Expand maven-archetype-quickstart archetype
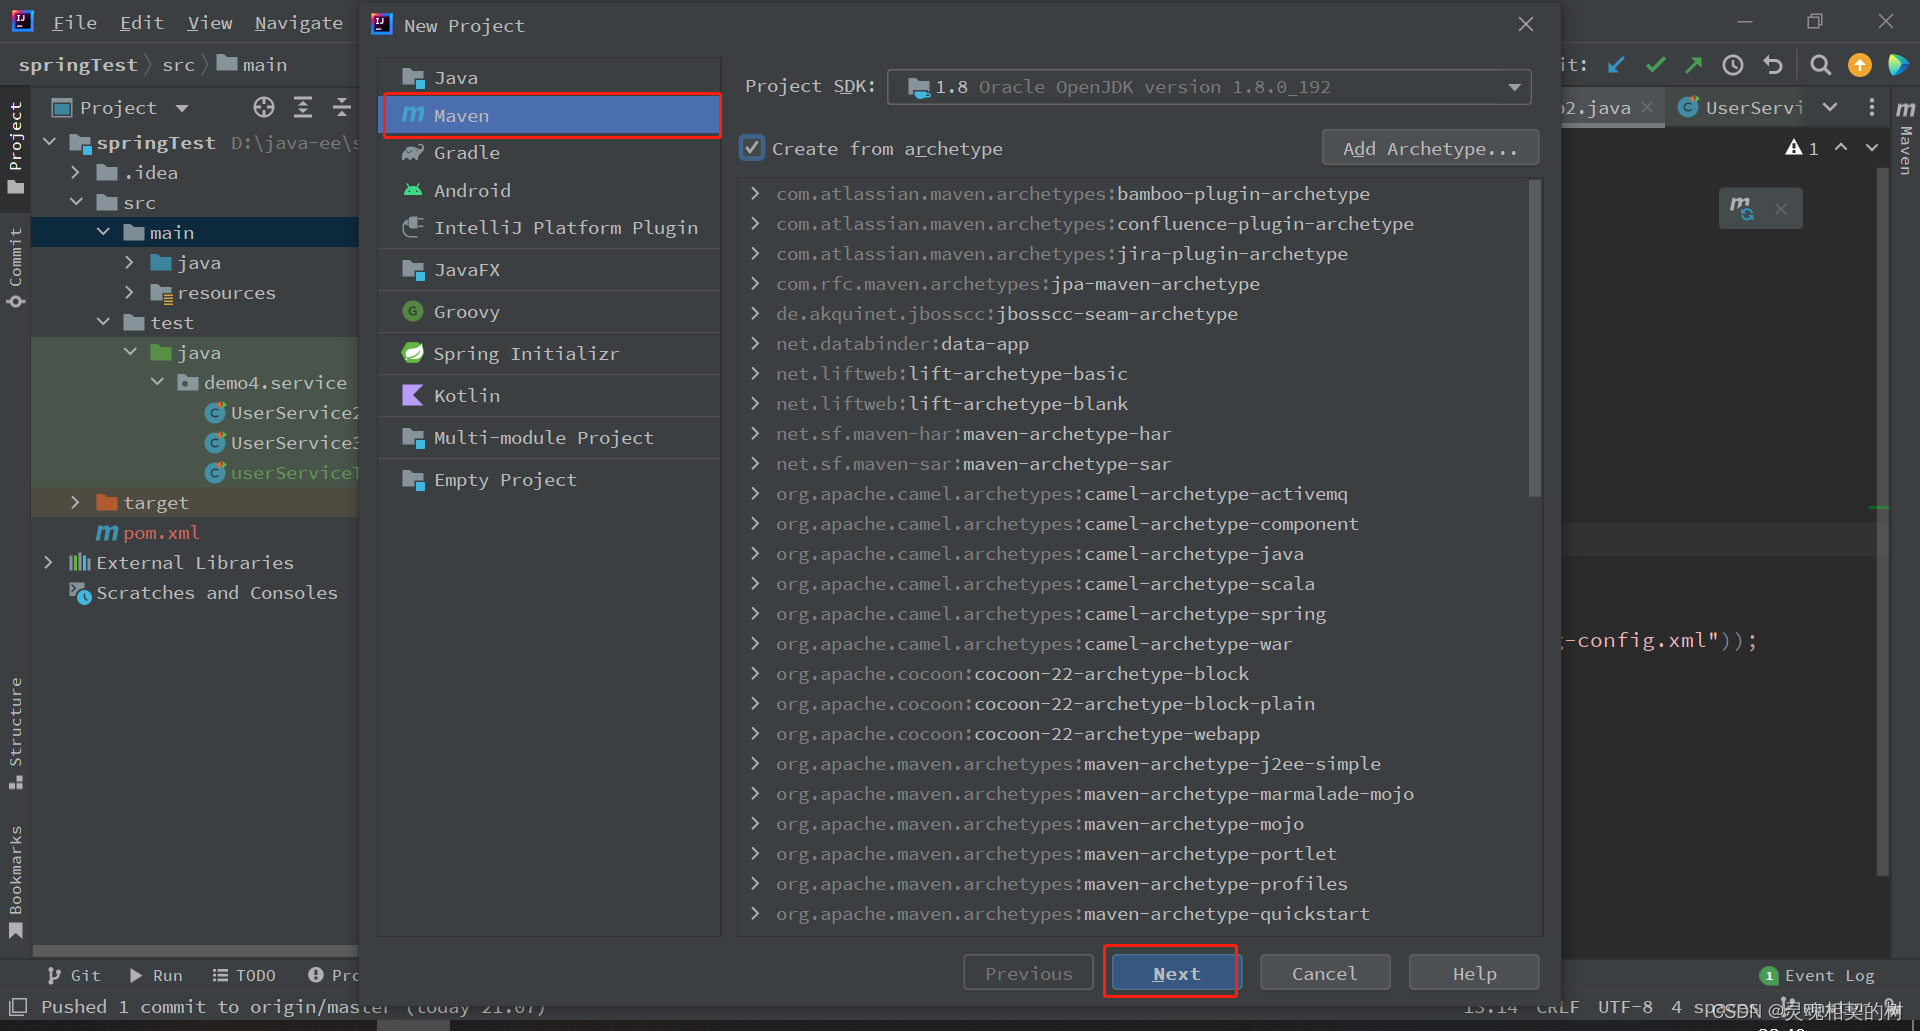This screenshot has height=1031, width=1920. 755,913
